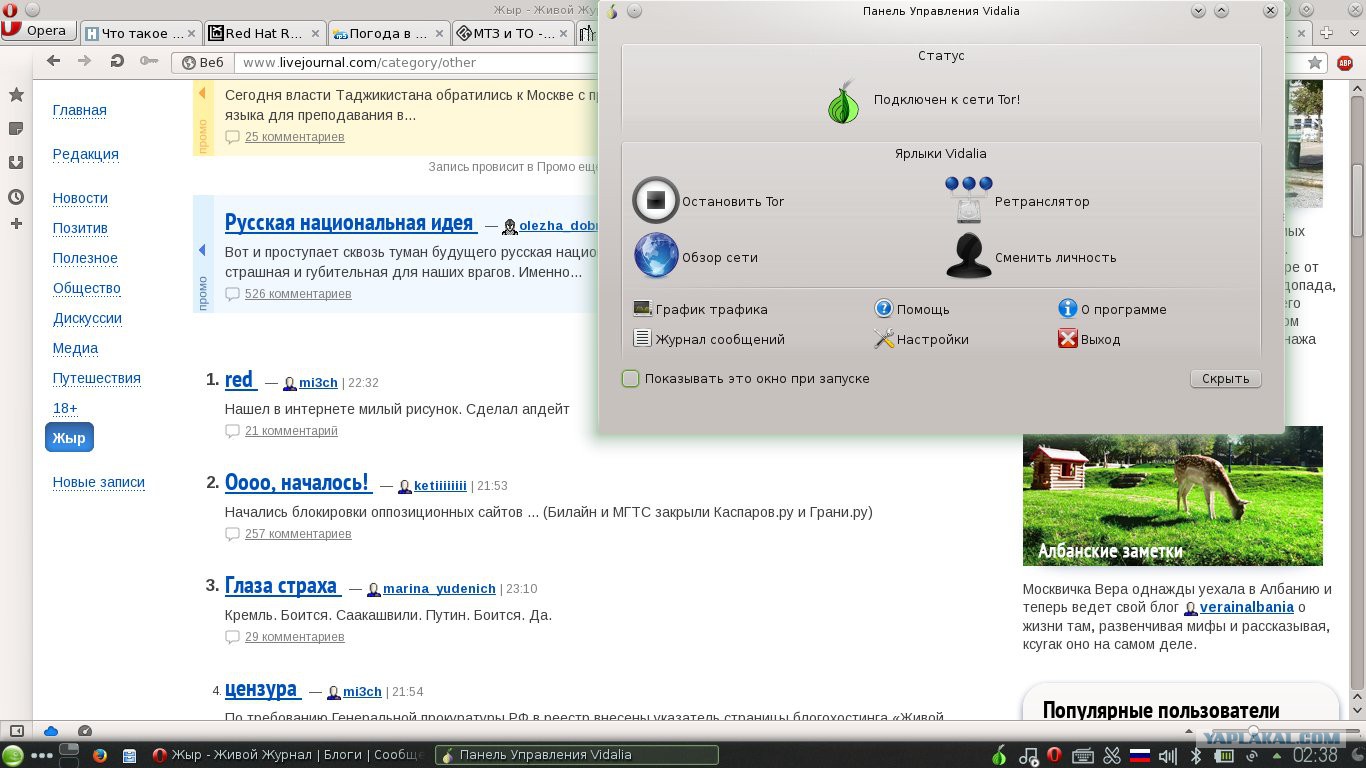Screen dimensions: 1366x768
Task: Click the Панель Управления Vidalia taskbar button
Action: pyautogui.click(x=576, y=755)
